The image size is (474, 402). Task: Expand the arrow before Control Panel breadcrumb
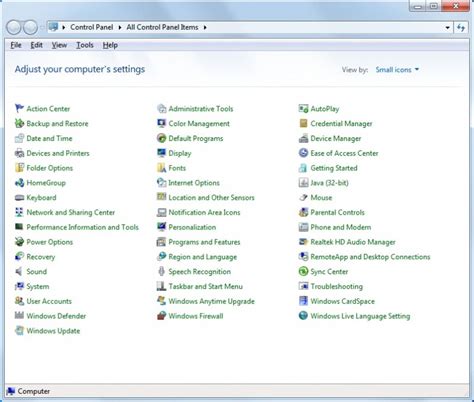63,27
